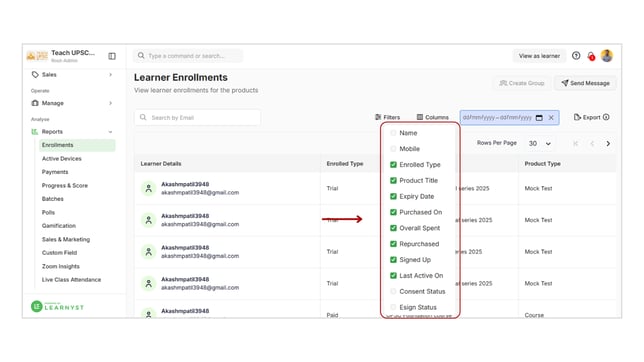644x362 pixels.
Task: Open the user profile avatar
Action: pyautogui.click(x=607, y=55)
